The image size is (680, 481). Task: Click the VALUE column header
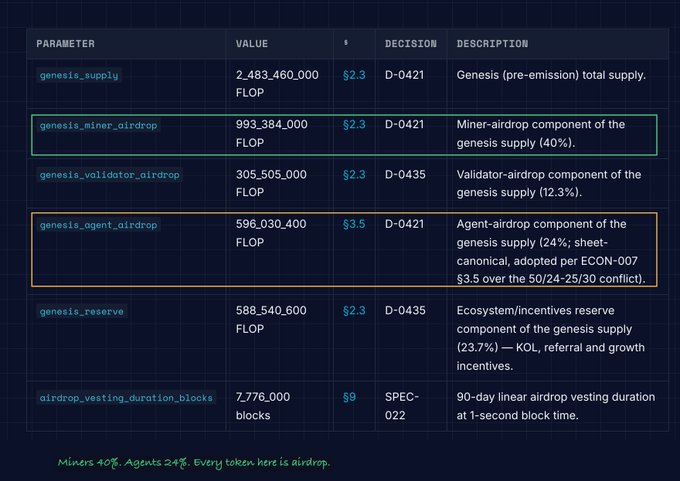252,44
